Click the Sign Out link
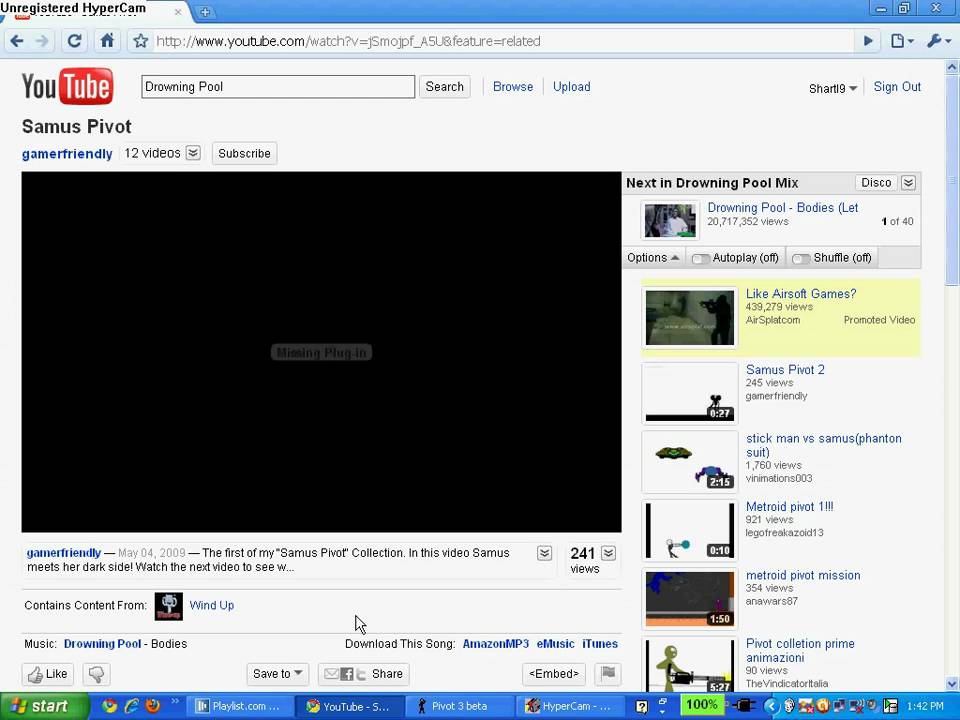 pos(897,87)
